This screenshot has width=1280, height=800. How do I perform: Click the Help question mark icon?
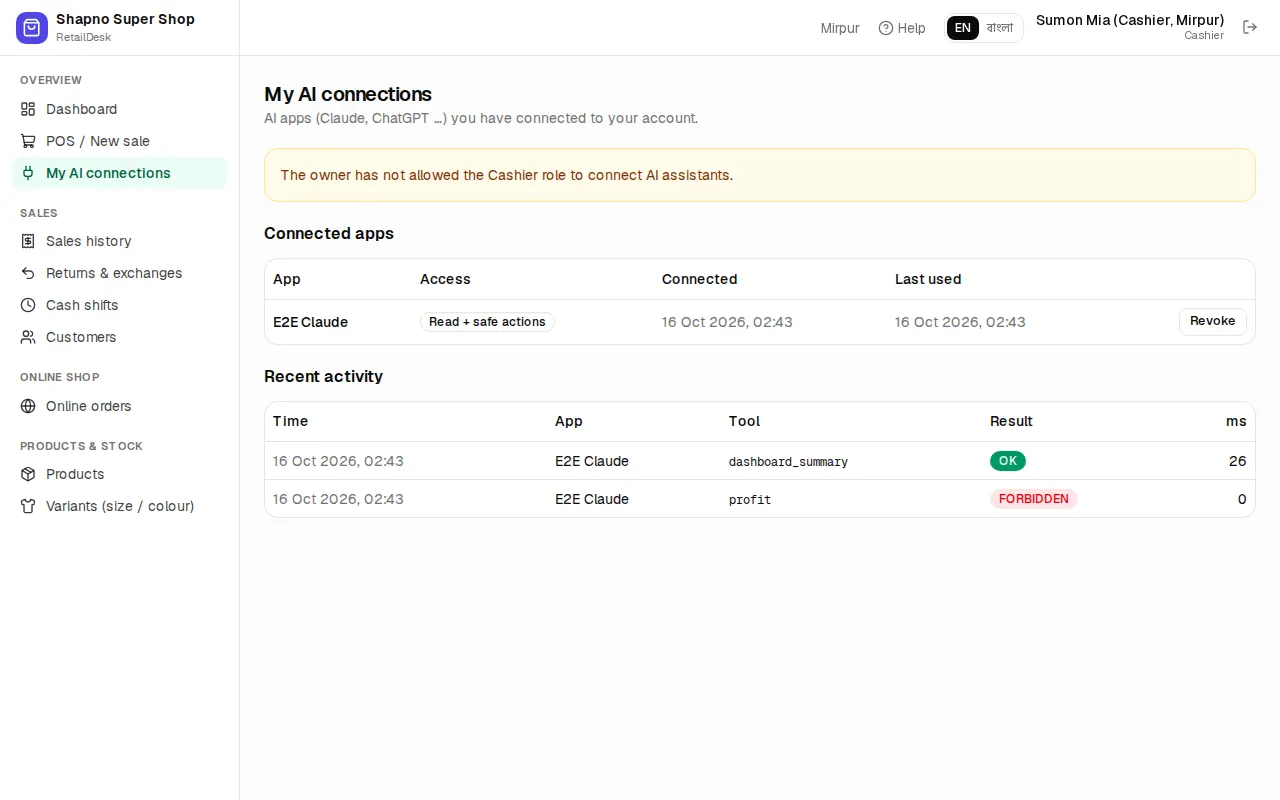886,28
